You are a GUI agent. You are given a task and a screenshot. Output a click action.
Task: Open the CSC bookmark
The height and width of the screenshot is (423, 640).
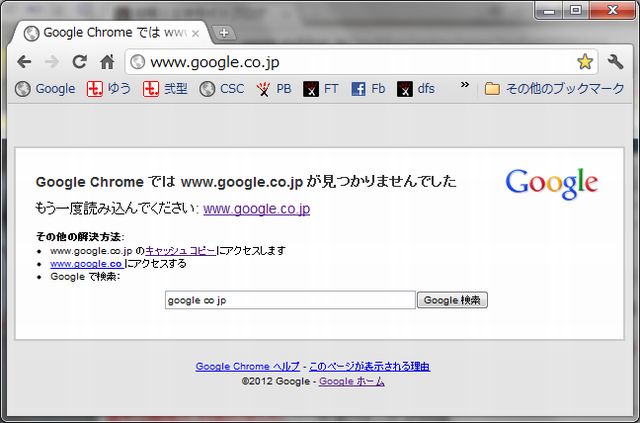pyautogui.click(x=222, y=89)
